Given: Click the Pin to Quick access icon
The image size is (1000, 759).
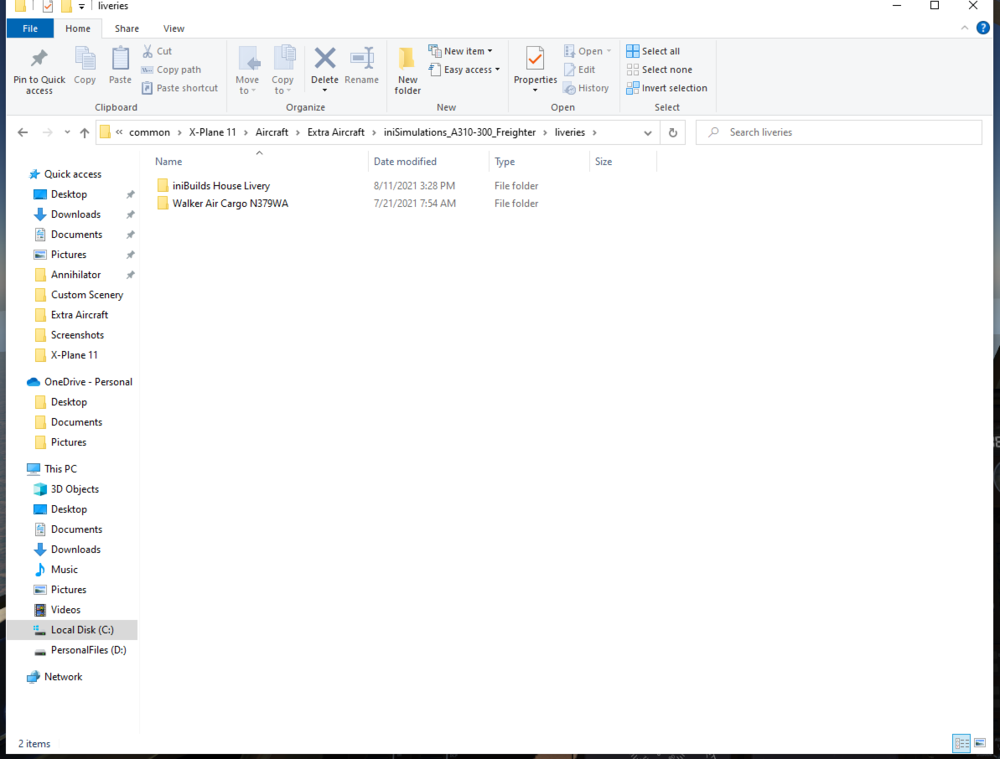Looking at the screenshot, I should [x=38, y=67].
